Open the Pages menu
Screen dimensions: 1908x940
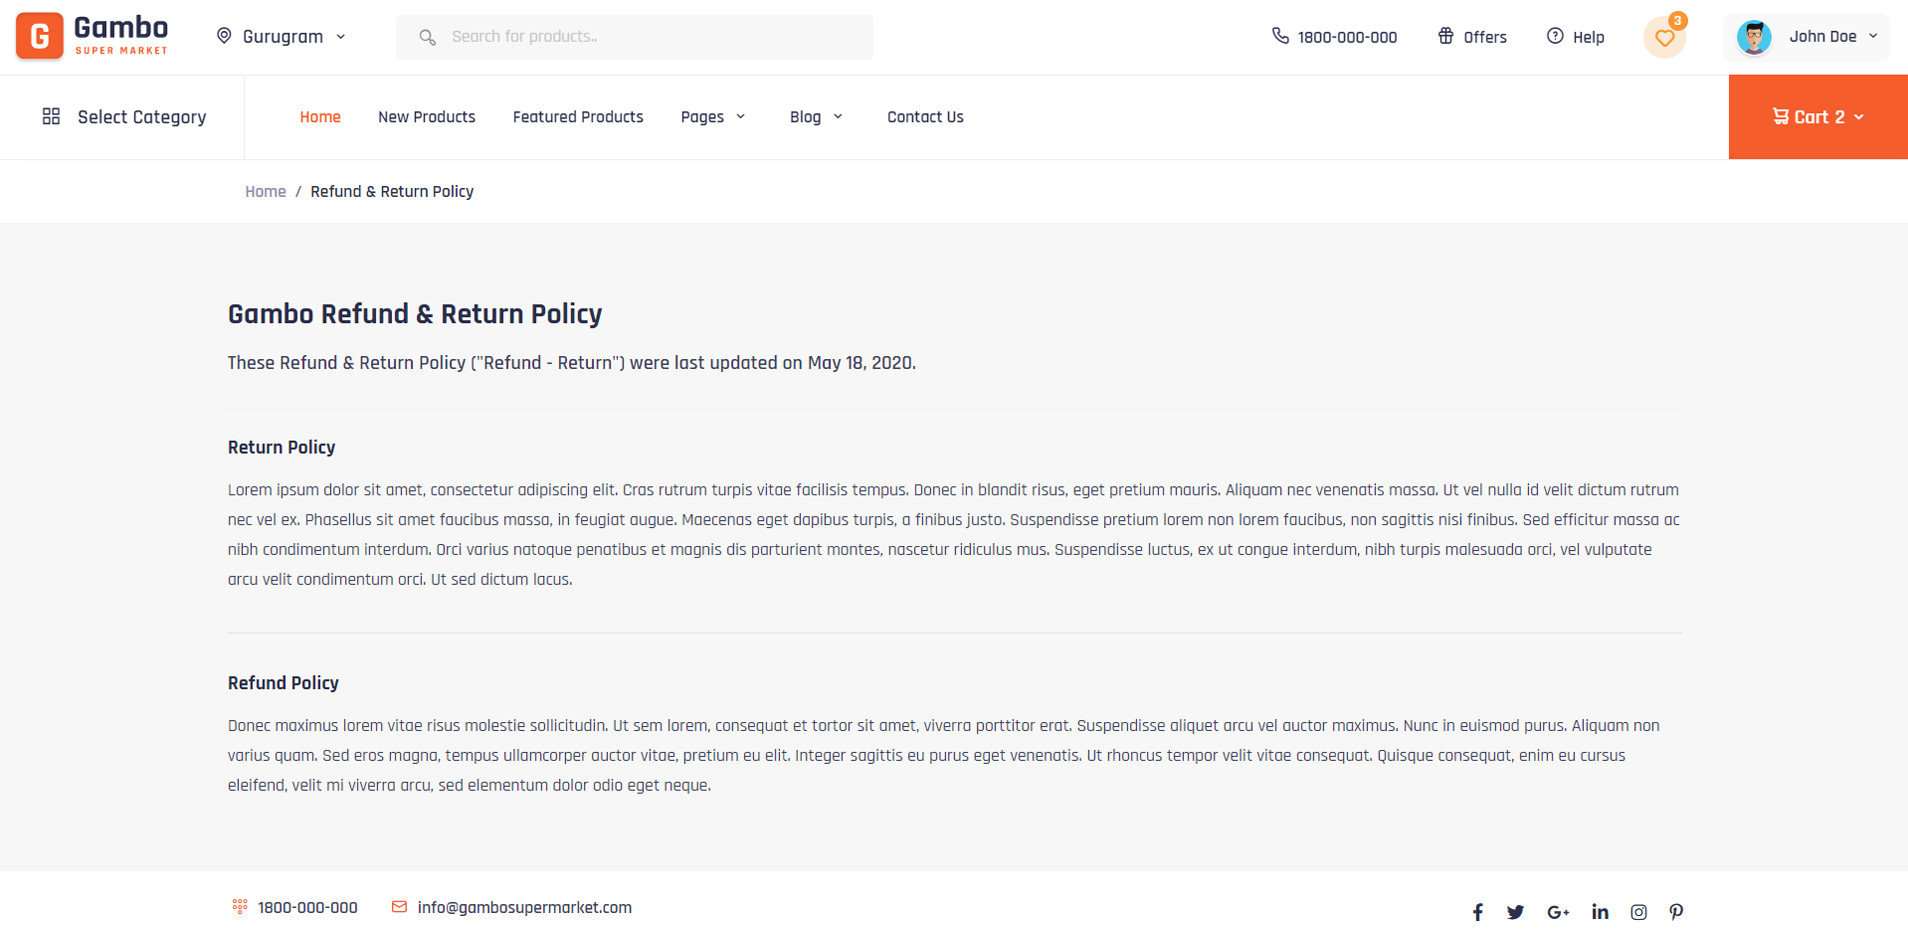713,117
